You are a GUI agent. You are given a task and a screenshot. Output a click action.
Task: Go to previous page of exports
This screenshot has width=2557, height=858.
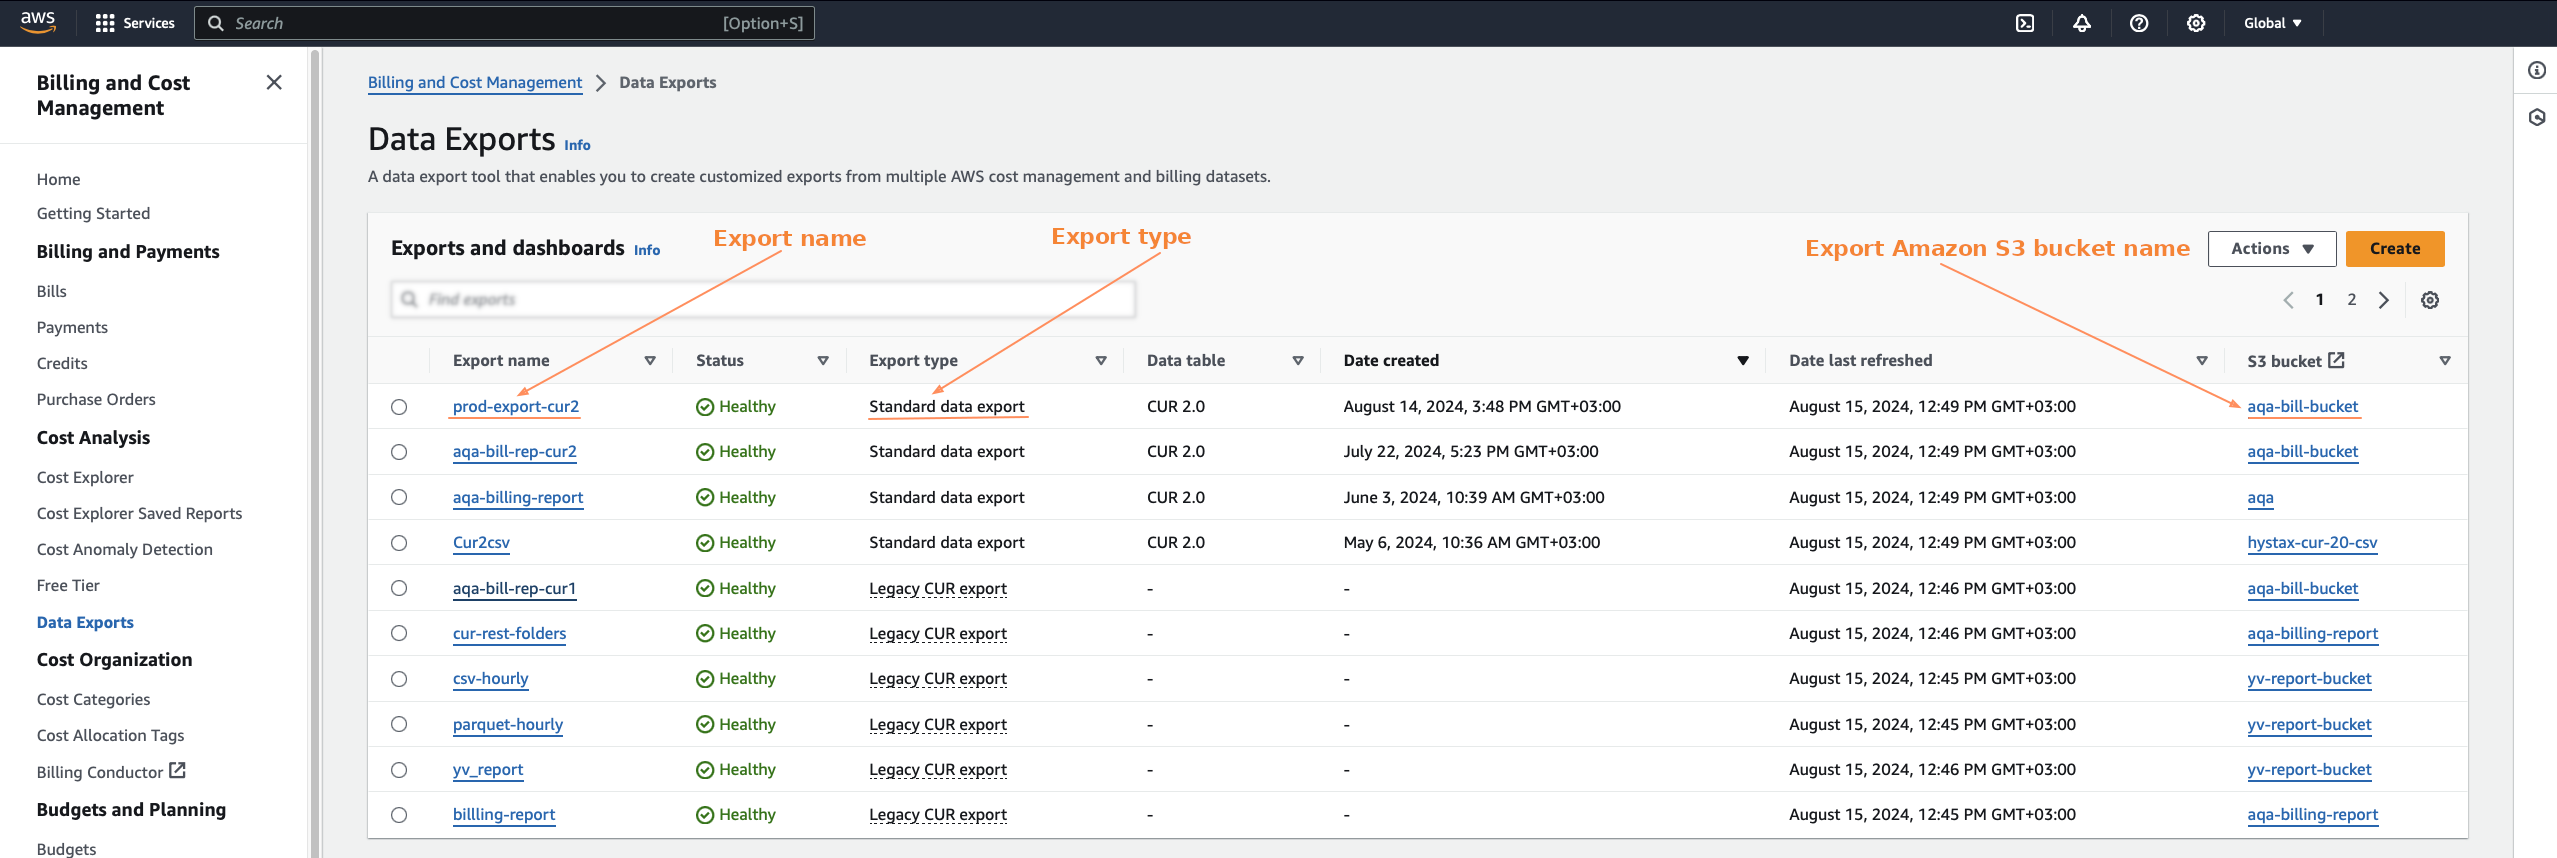coord(2288,300)
